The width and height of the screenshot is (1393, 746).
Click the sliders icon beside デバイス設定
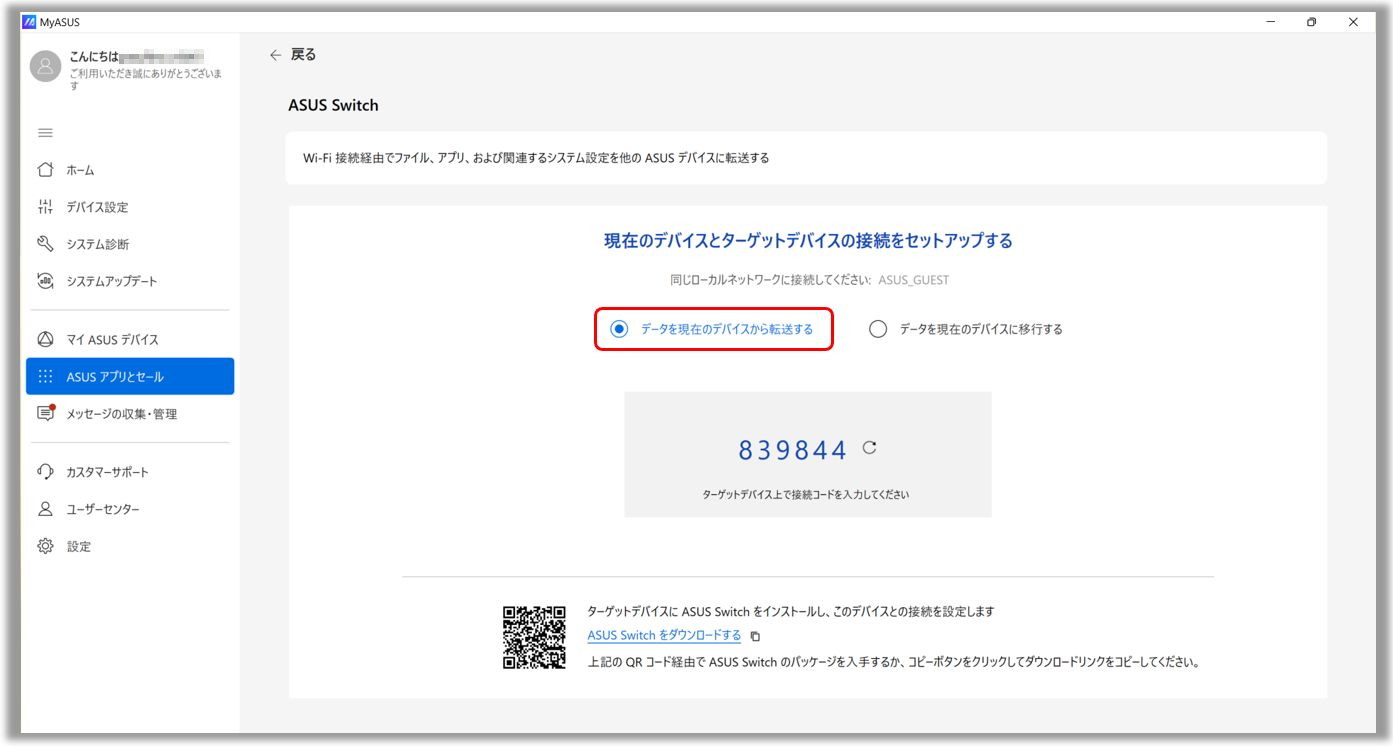coord(45,207)
